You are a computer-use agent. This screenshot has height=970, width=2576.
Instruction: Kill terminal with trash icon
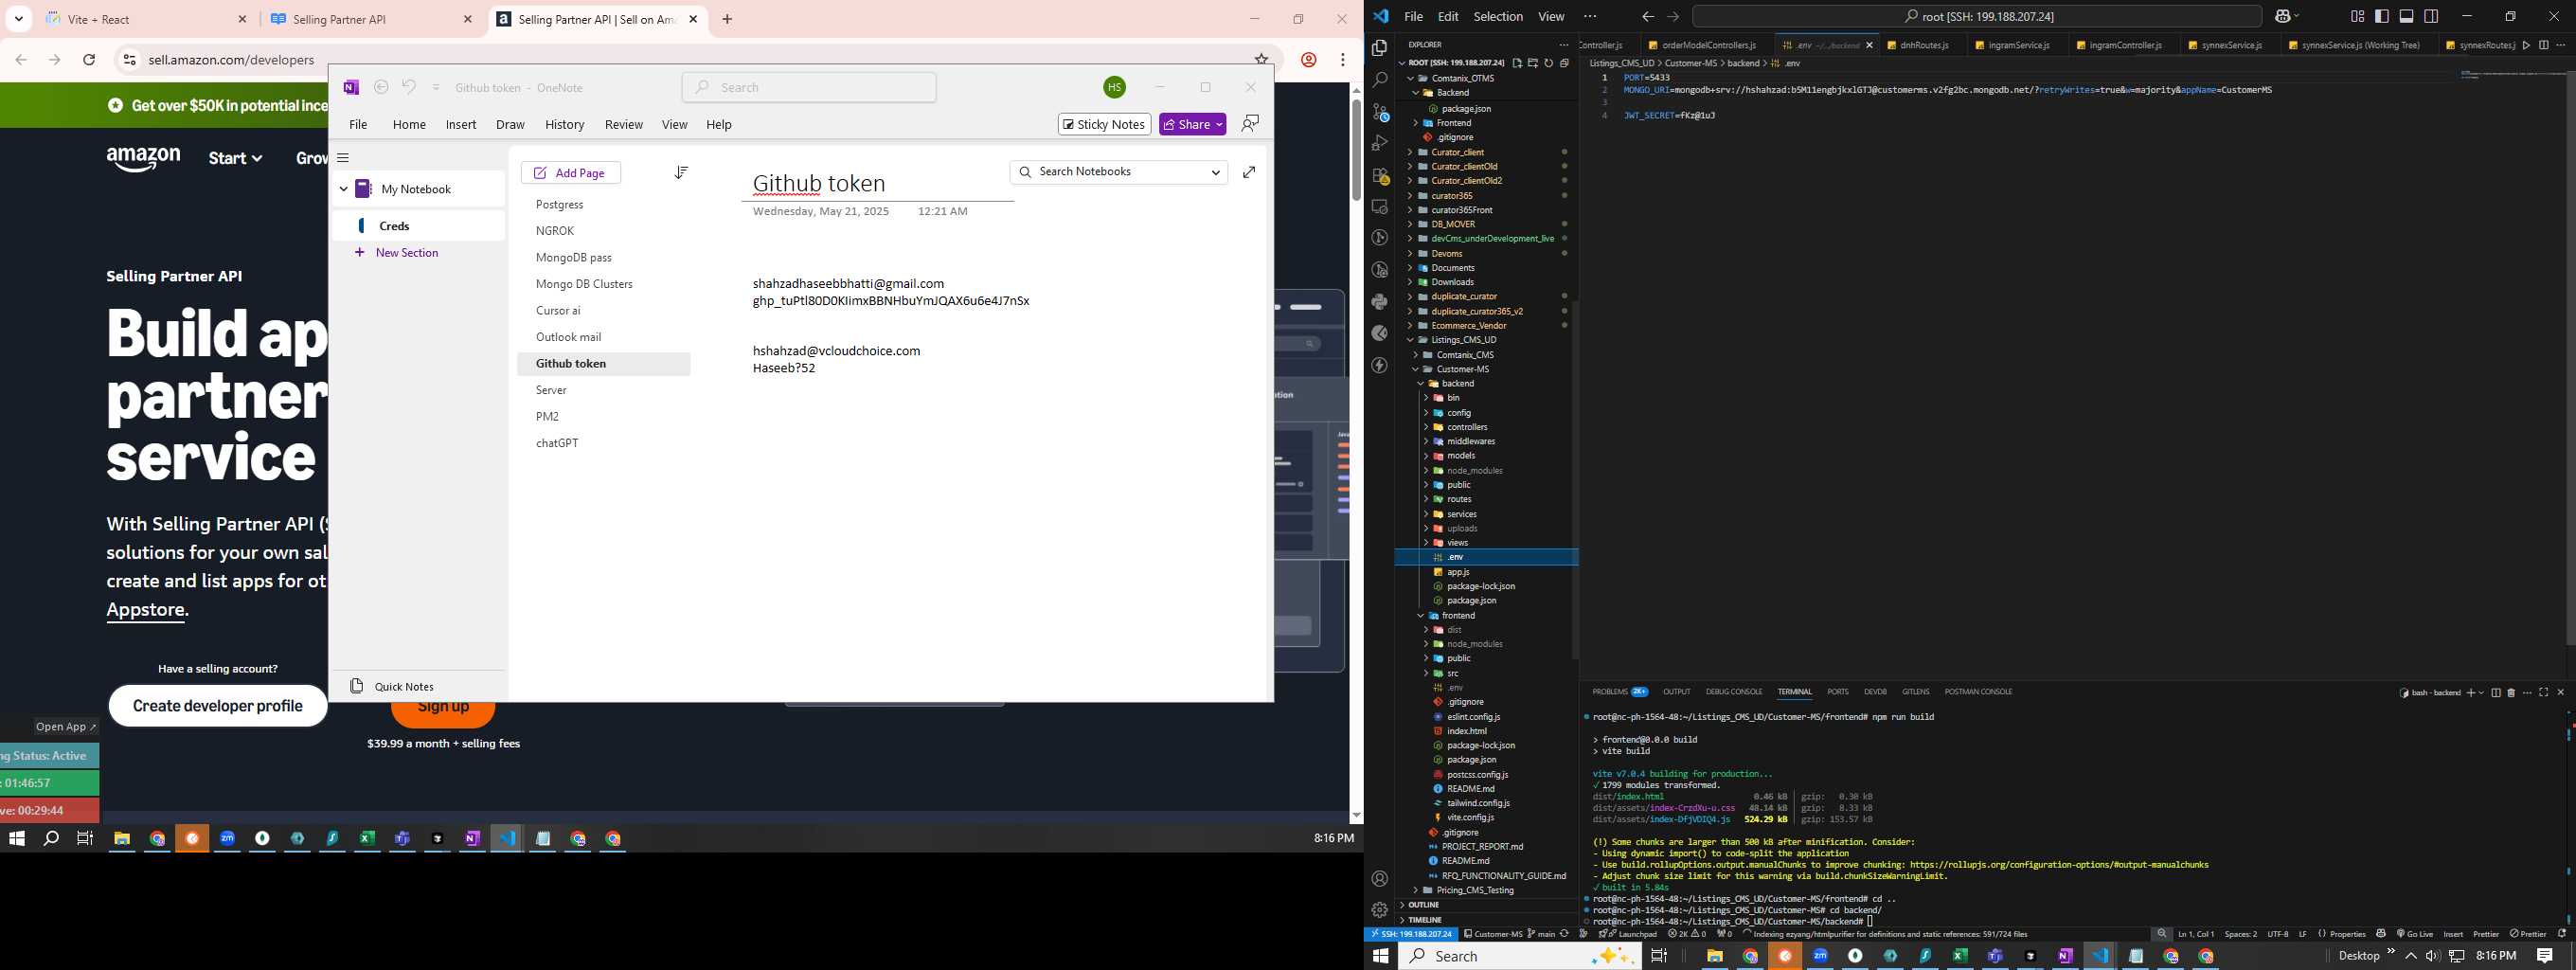point(2511,692)
